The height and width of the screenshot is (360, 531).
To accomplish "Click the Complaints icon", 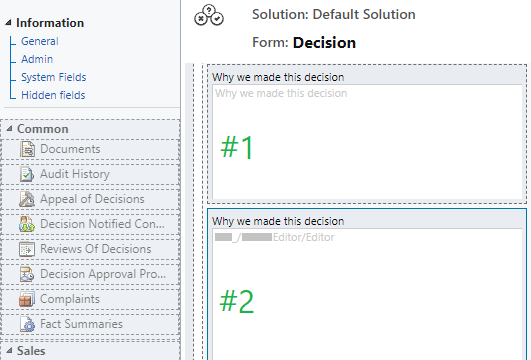I will 27,299.
